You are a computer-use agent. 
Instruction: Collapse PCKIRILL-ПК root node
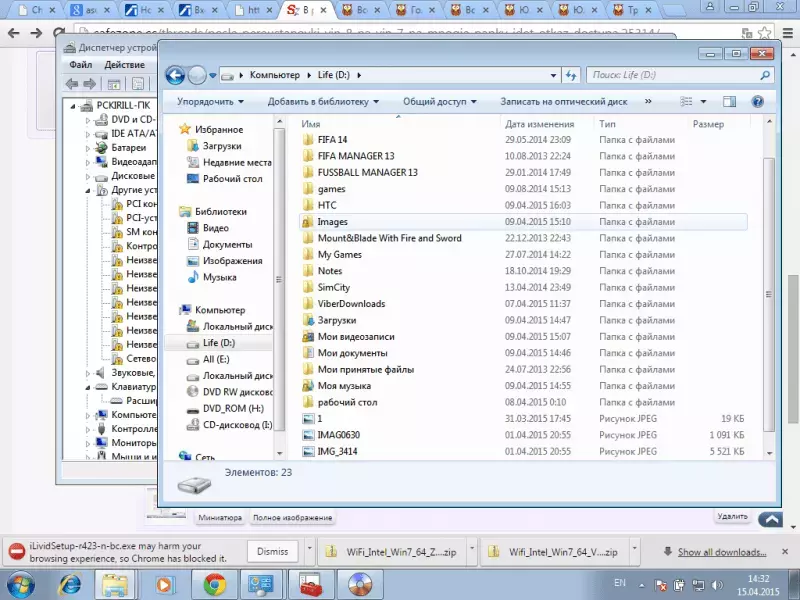point(73,106)
